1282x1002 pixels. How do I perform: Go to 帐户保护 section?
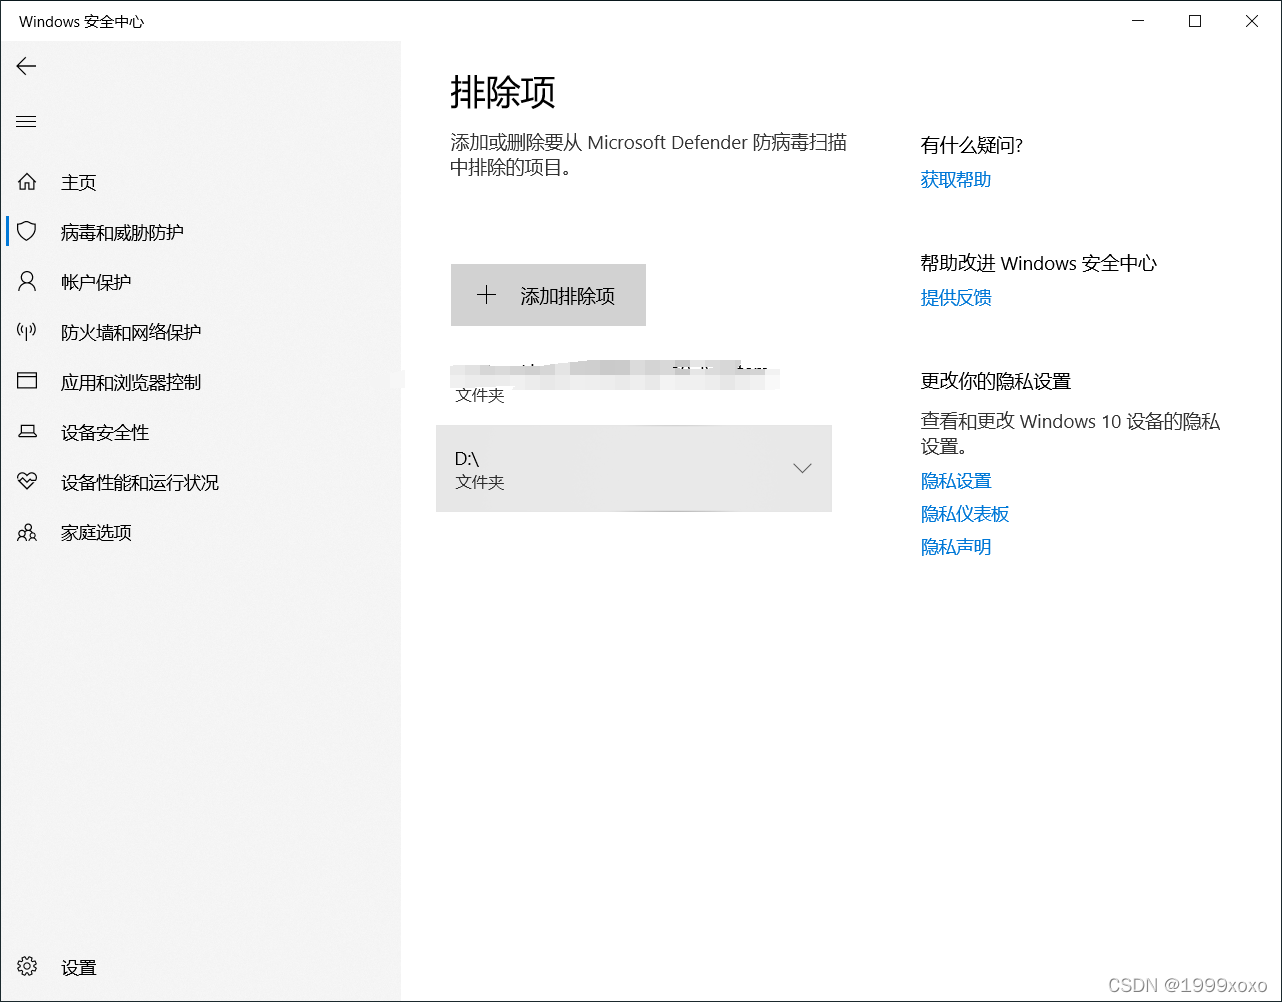click(200, 282)
